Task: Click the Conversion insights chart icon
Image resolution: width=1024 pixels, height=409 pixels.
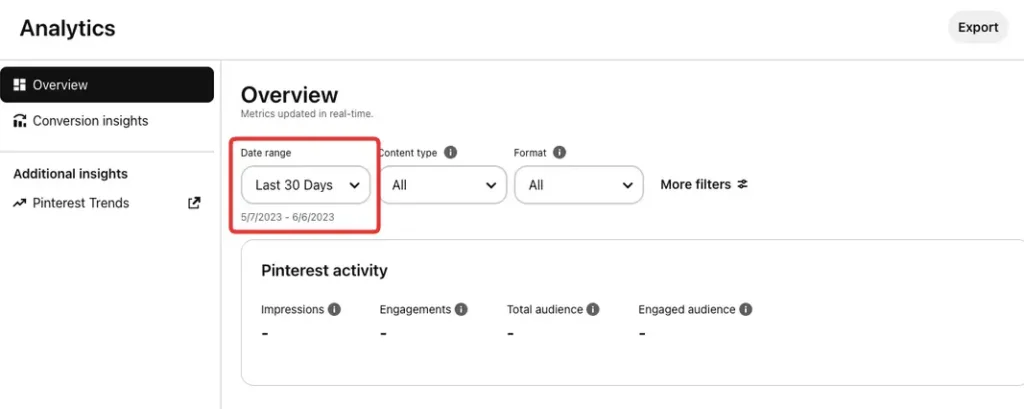Action: [20, 121]
